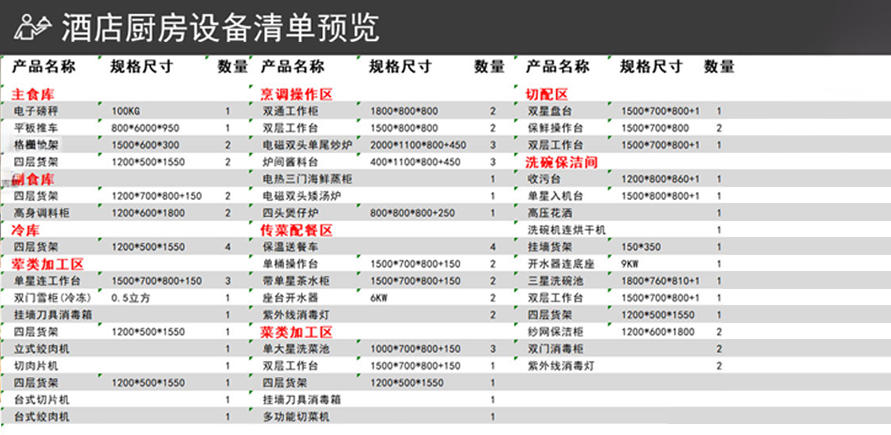Screen dimensions: 891x435
Task: Click the 台式切片机 product cell
Action: tap(41, 400)
